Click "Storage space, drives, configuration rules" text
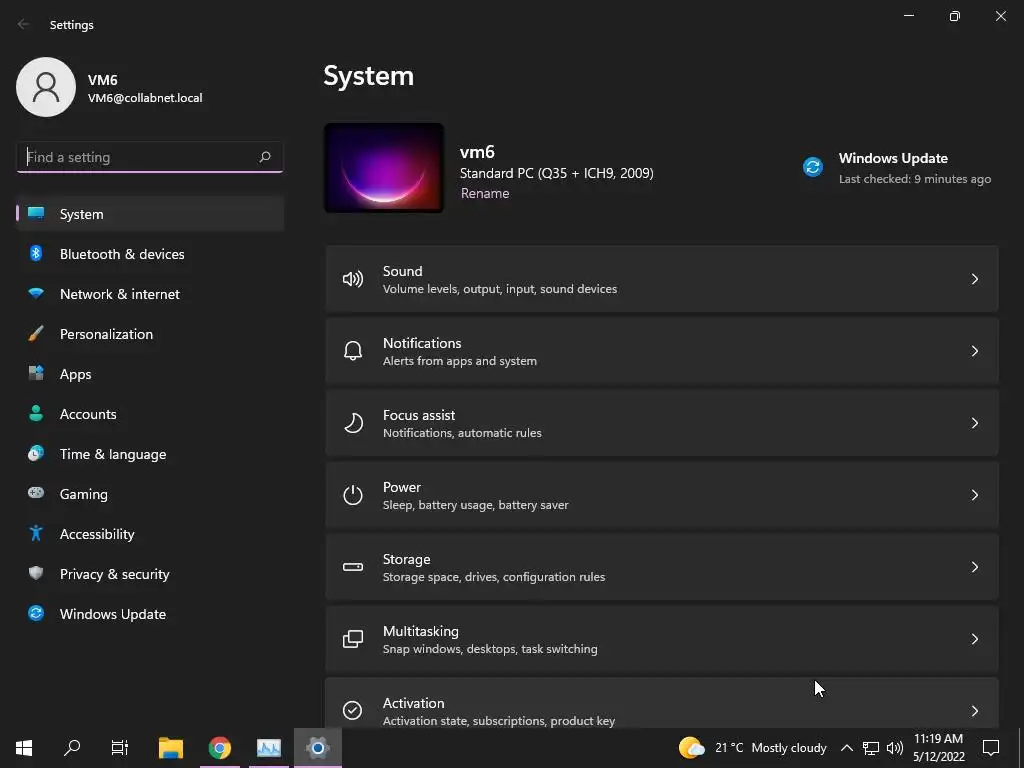 (x=494, y=577)
